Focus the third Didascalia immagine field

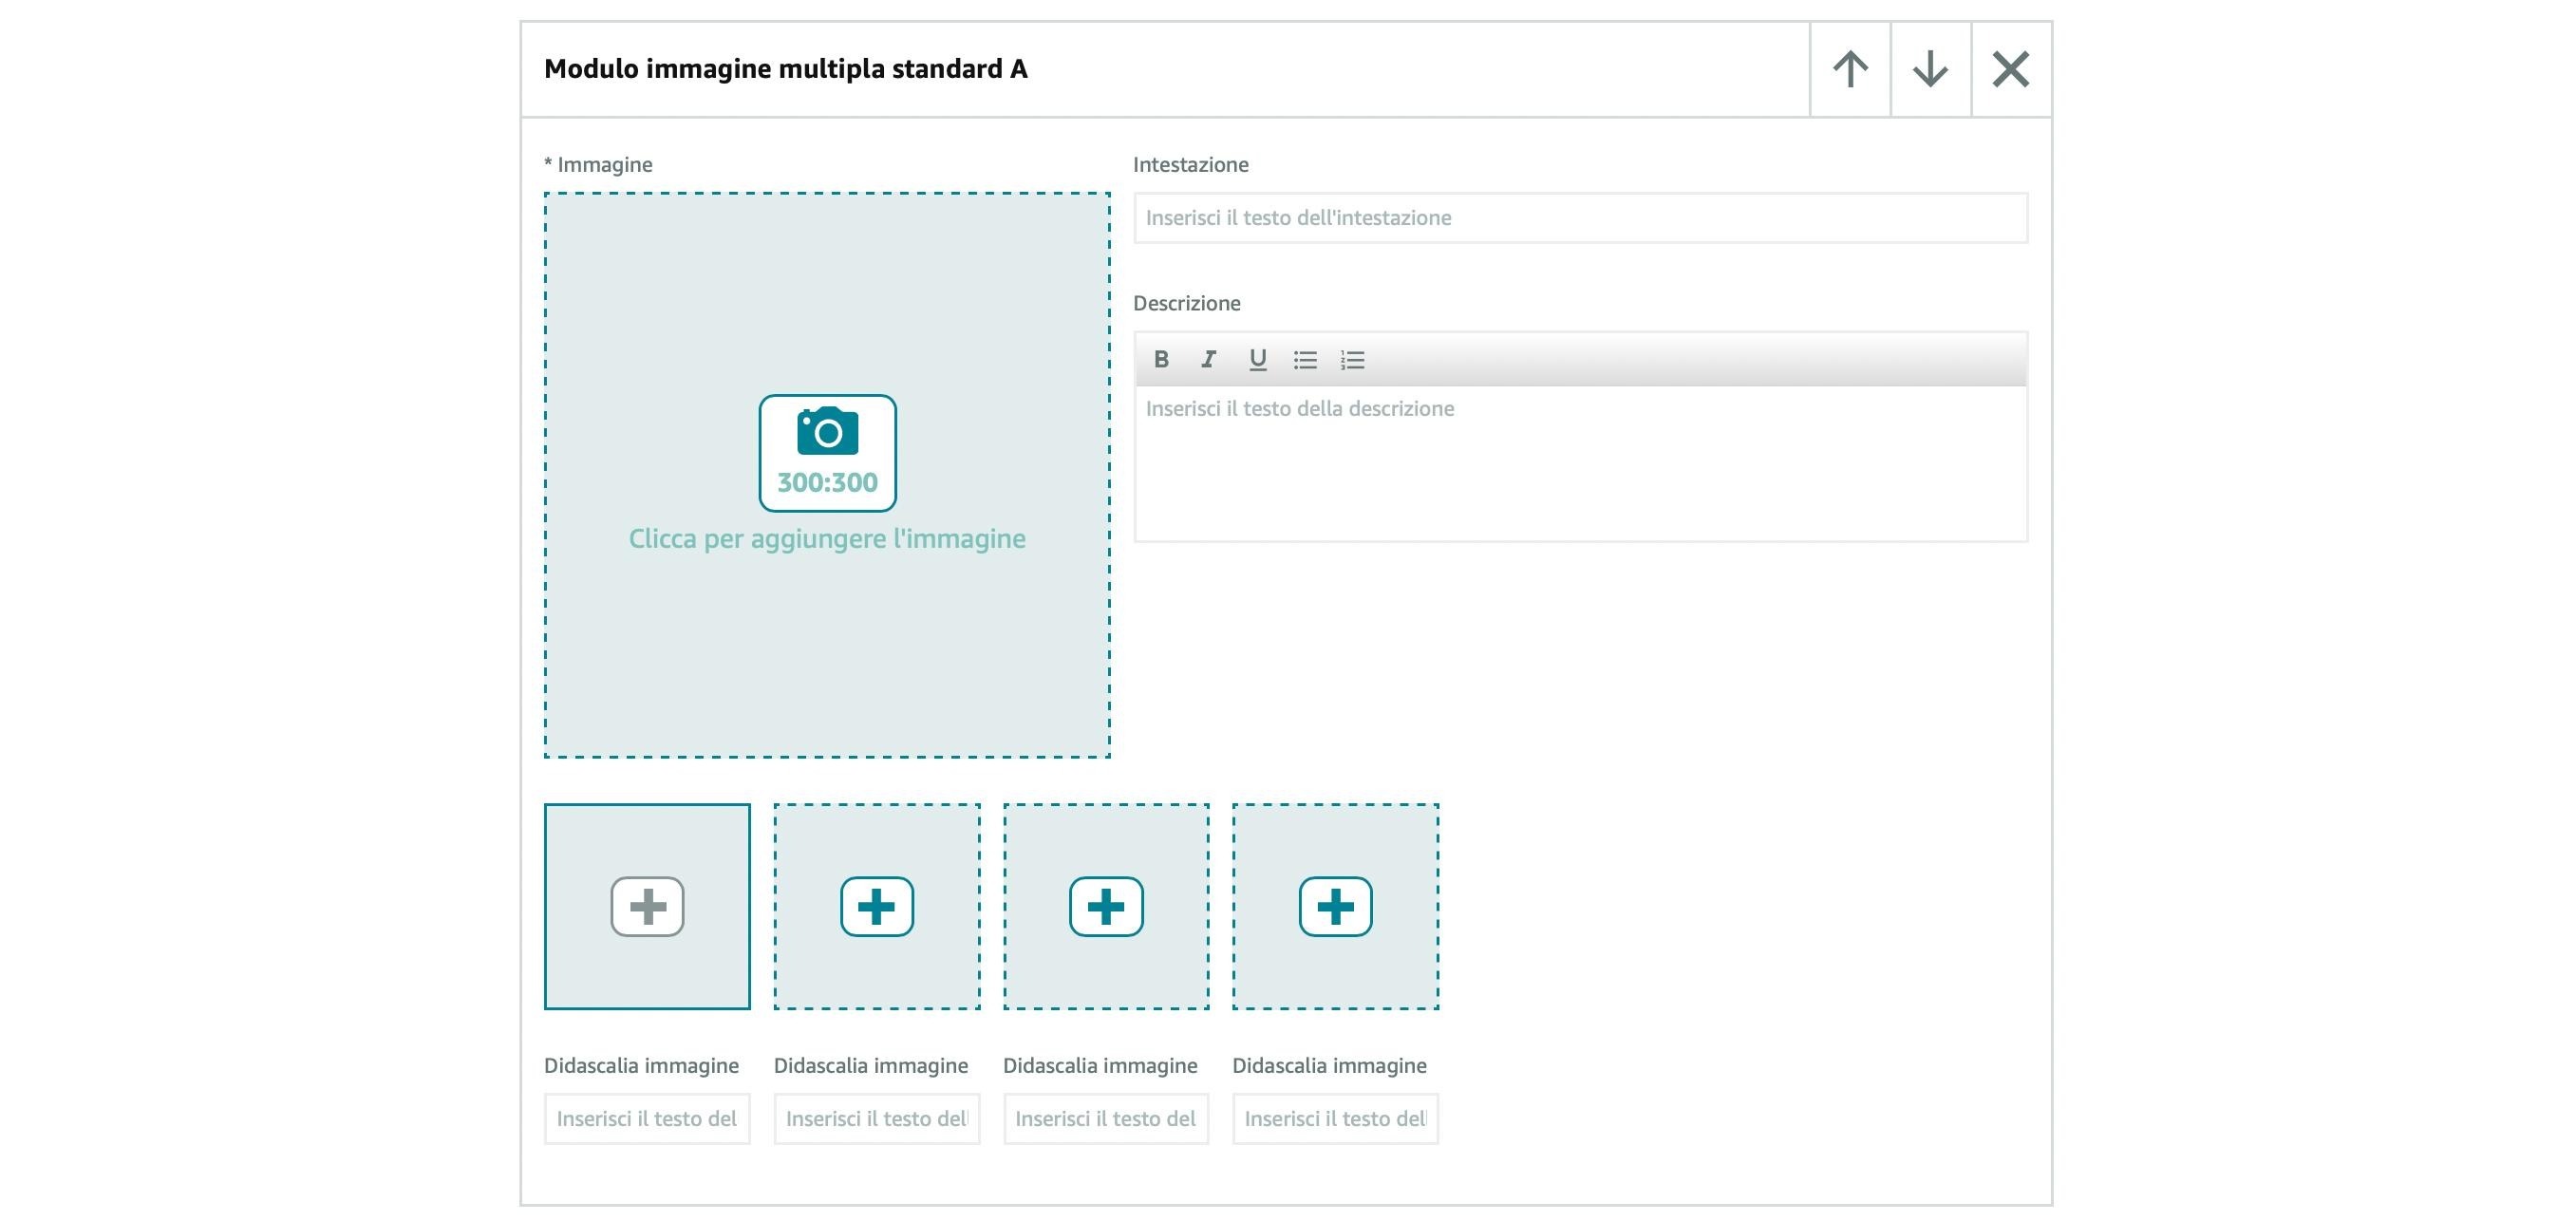[1106, 1119]
